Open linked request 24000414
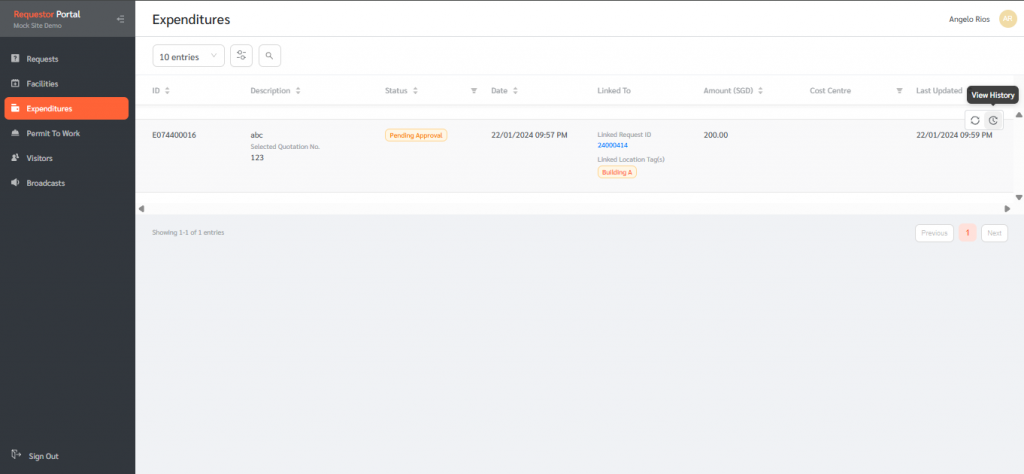The width and height of the screenshot is (1024, 474). (612, 145)
